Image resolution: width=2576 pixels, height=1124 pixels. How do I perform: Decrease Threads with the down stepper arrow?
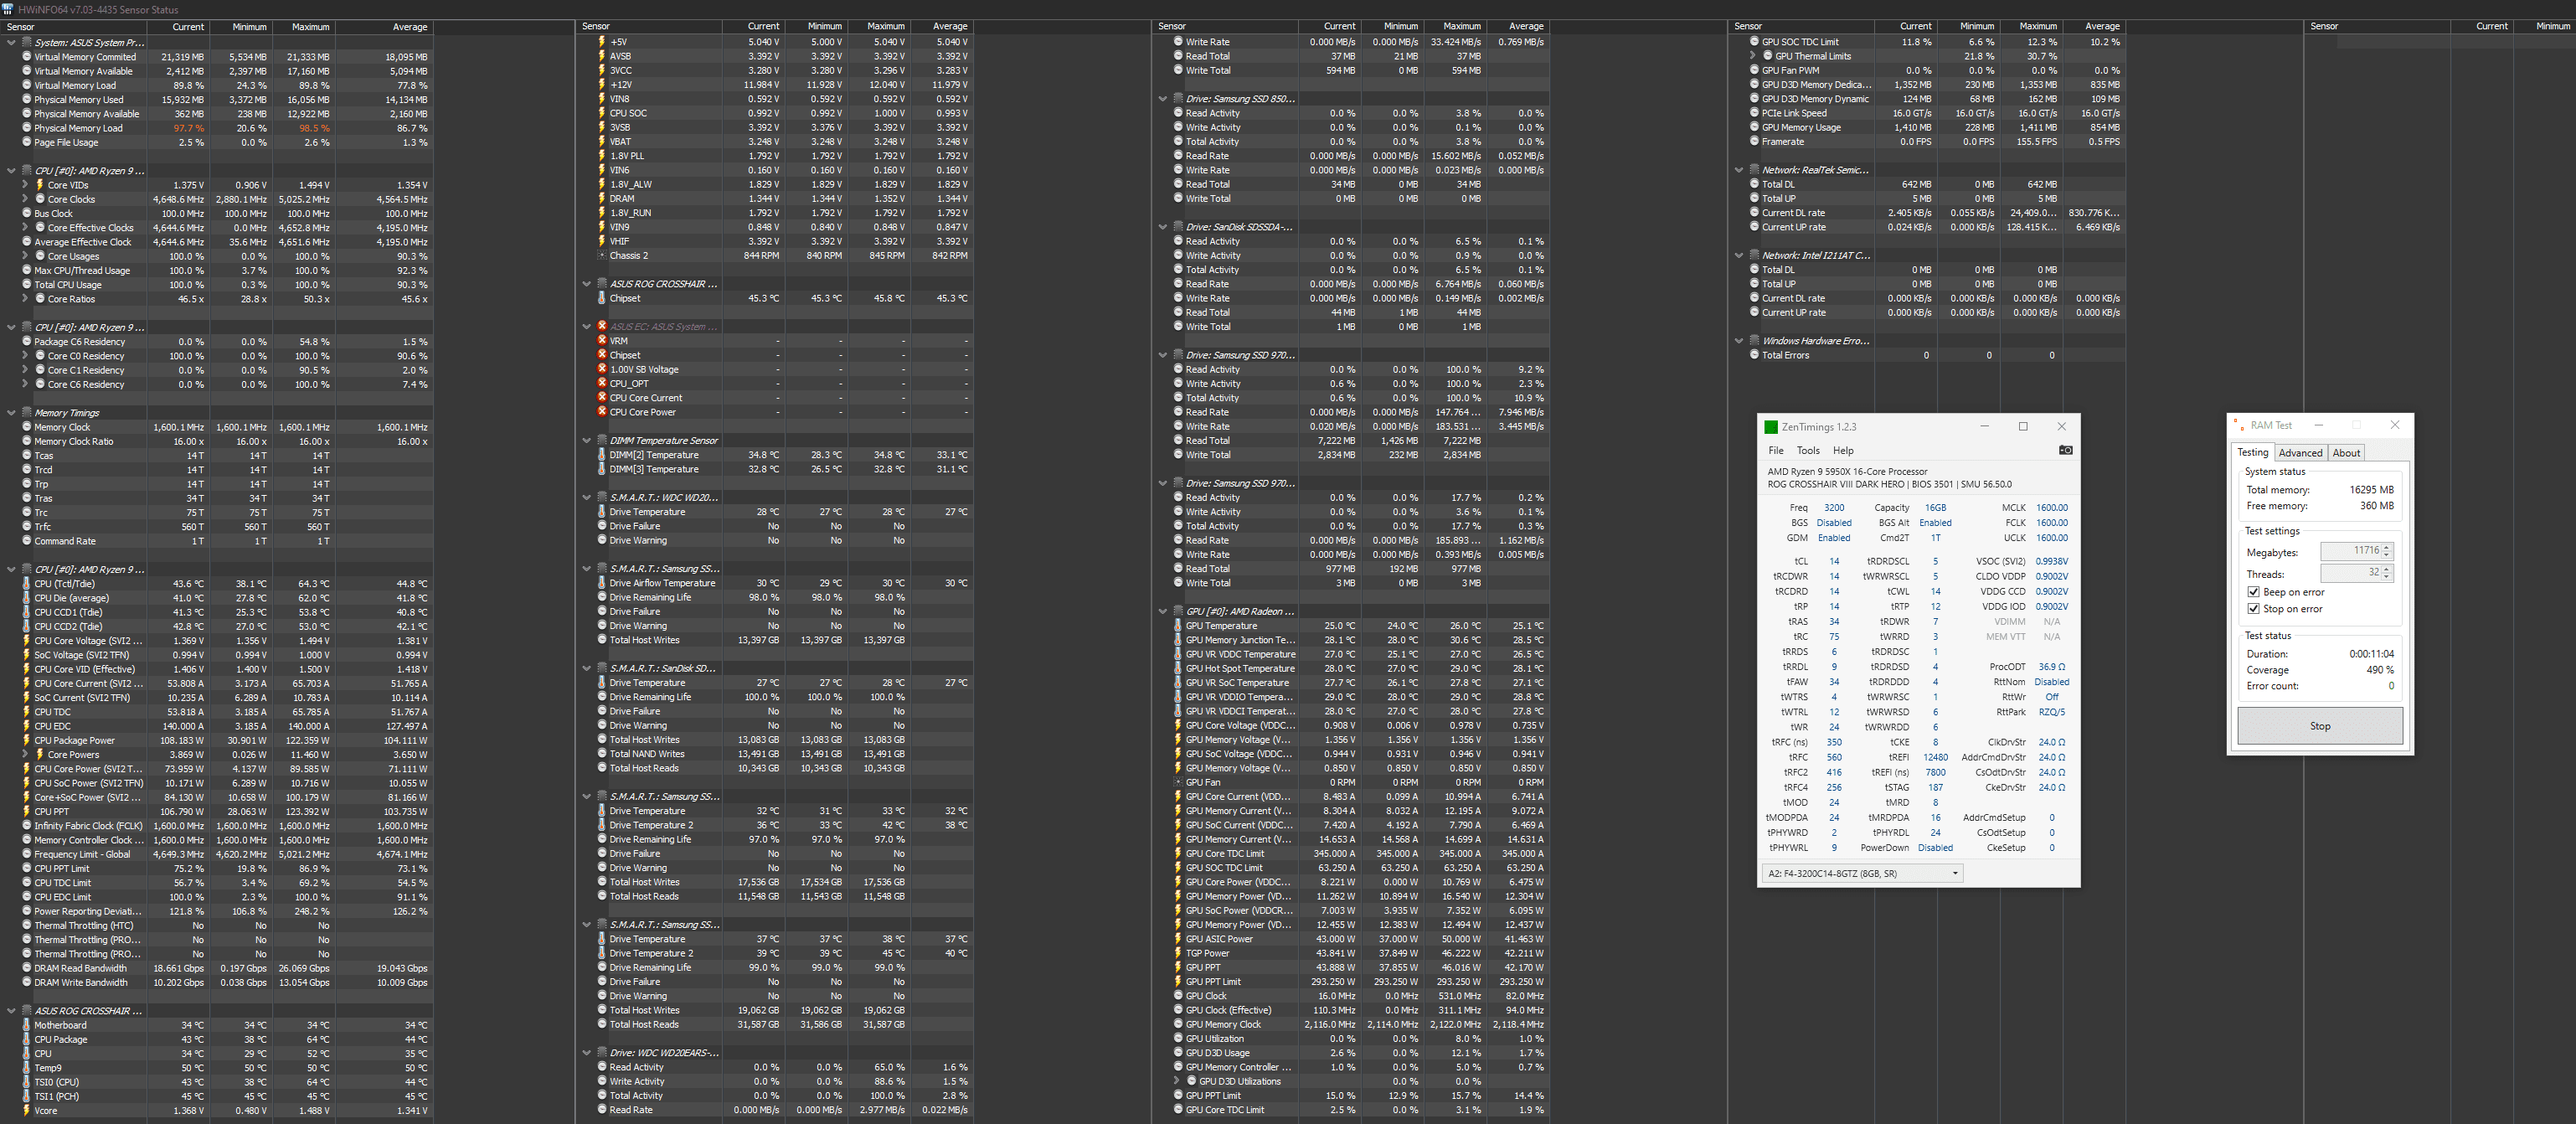coord(2387,577)
